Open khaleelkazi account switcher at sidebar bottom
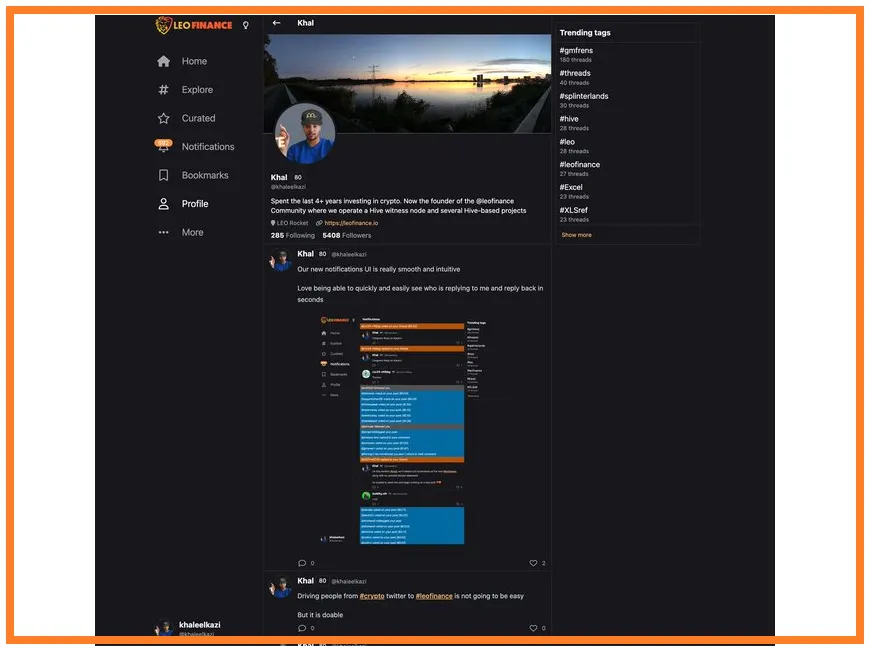Viewport: 869px width, 649px height. pyautogui.click(x=188, y=628)
